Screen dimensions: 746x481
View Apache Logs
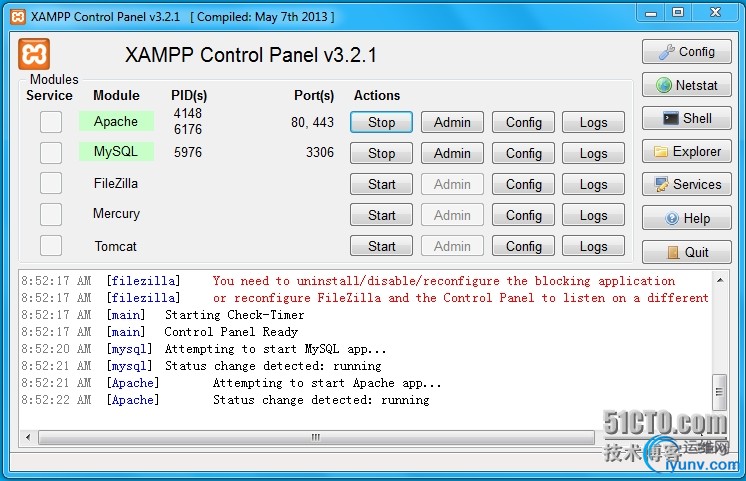[593, 122]
